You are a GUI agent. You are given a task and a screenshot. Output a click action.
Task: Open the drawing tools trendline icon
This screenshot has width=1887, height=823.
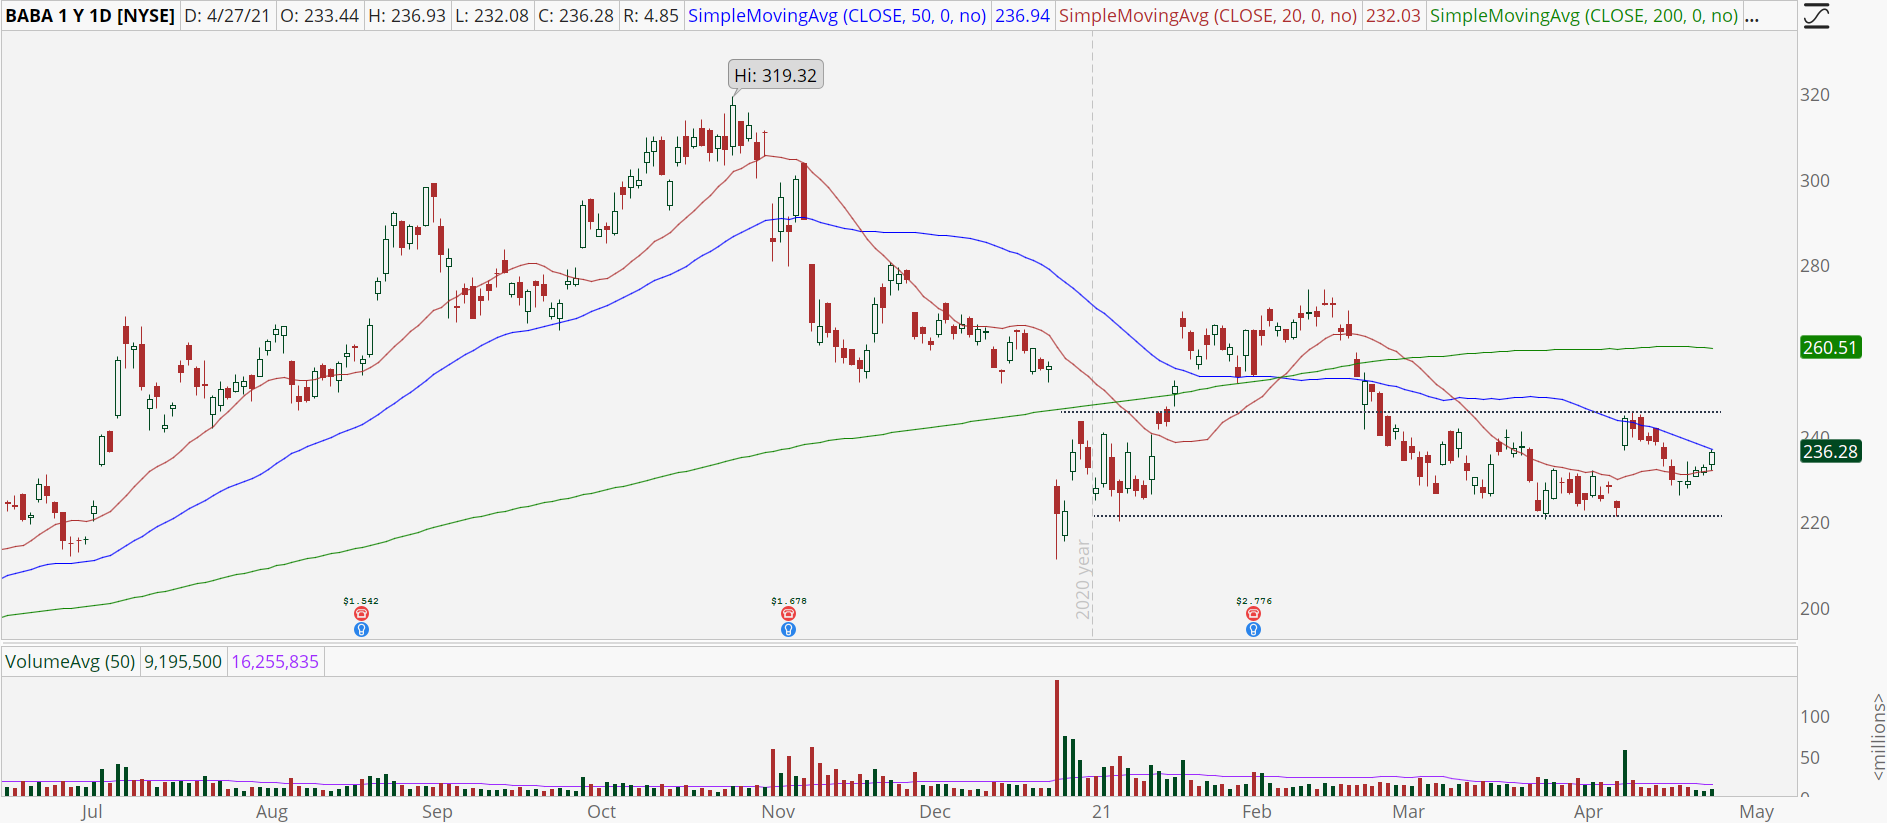click(x=1817, y=16)
